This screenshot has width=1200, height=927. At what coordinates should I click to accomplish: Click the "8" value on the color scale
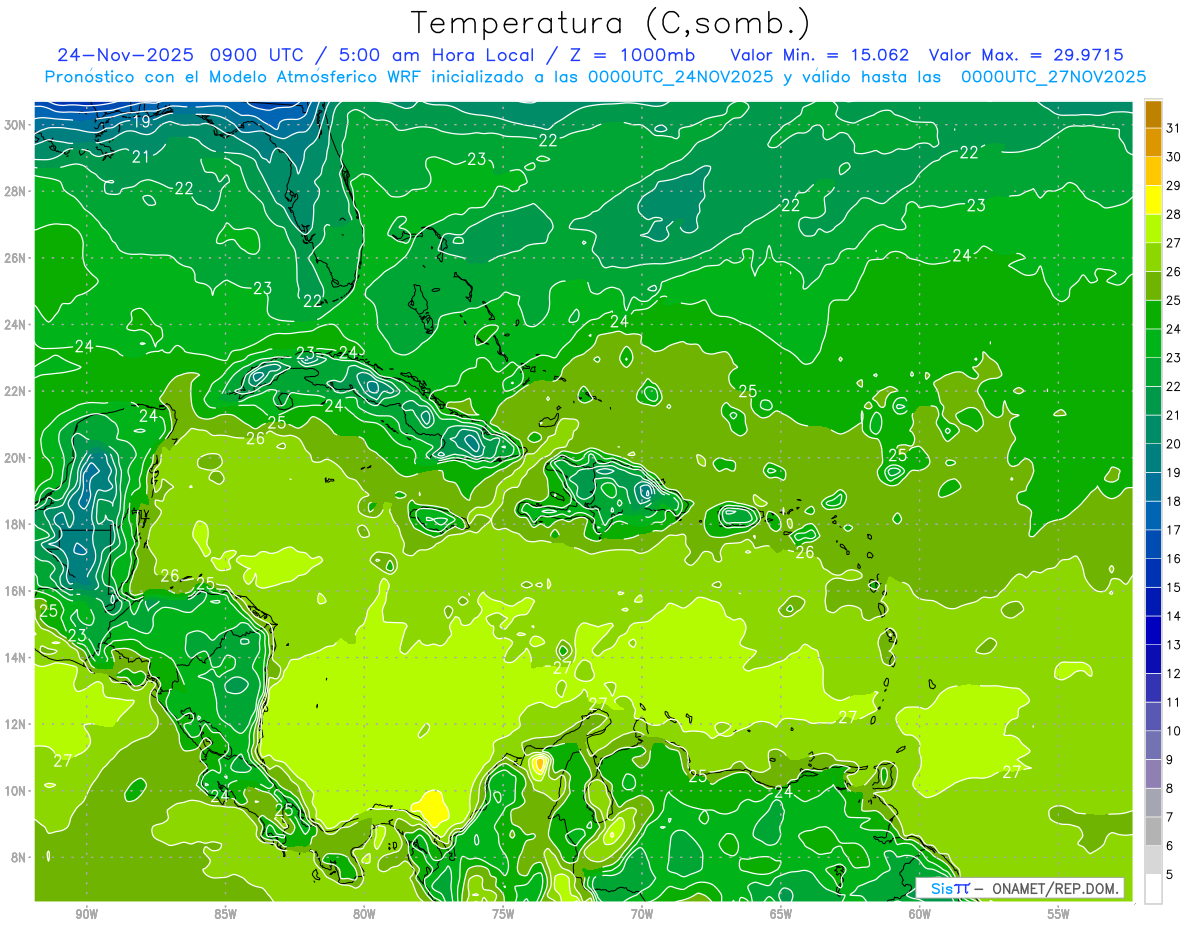[1170, 788]
